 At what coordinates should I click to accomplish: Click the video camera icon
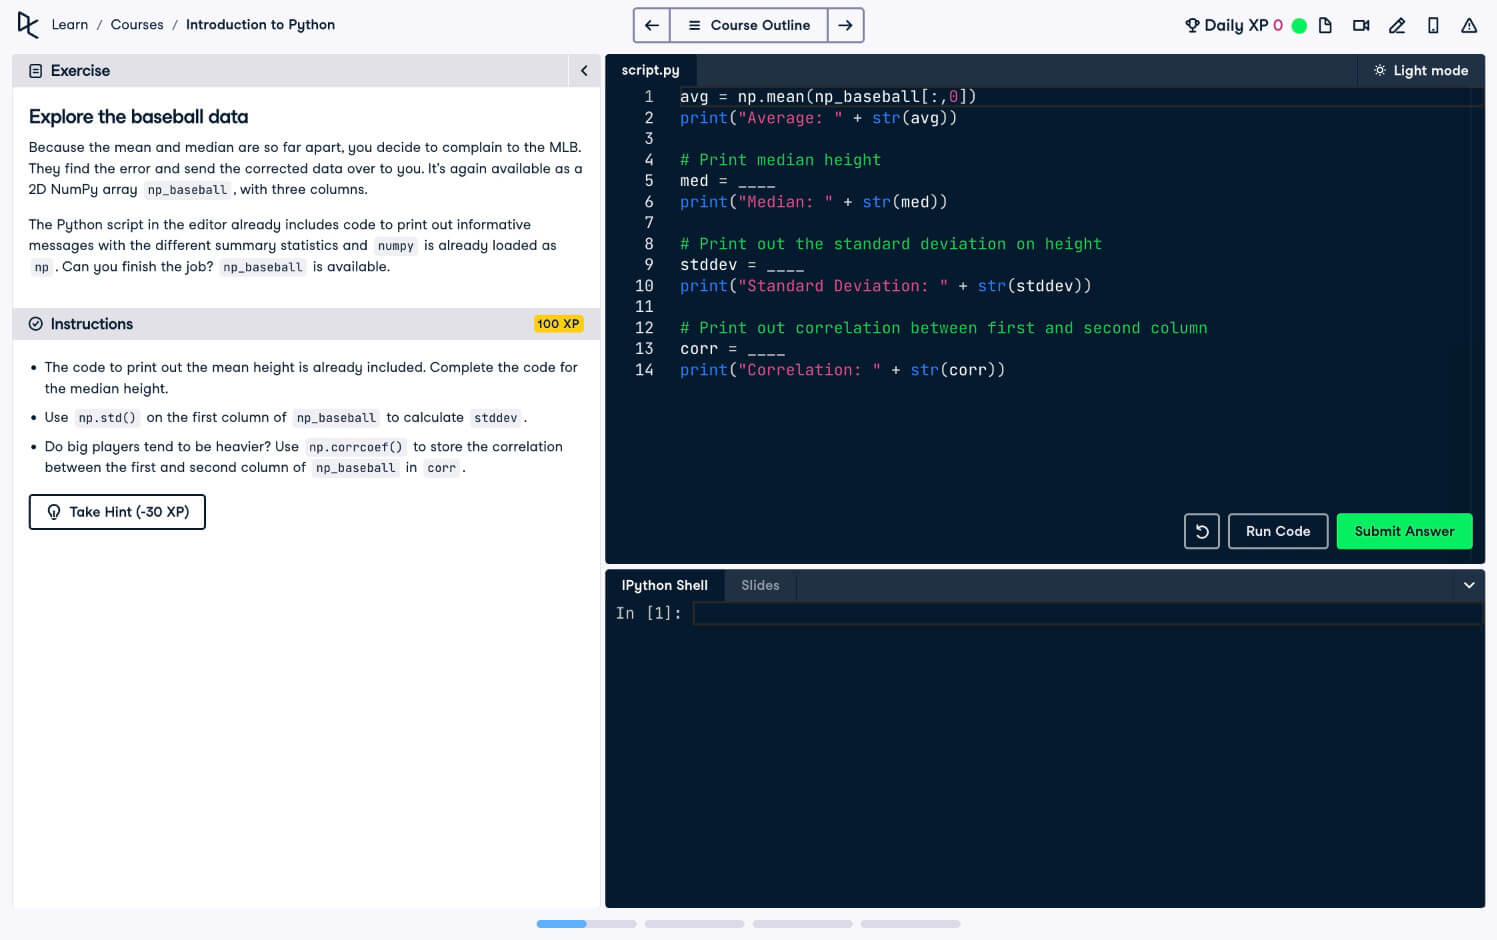(x=1361, y=26)
